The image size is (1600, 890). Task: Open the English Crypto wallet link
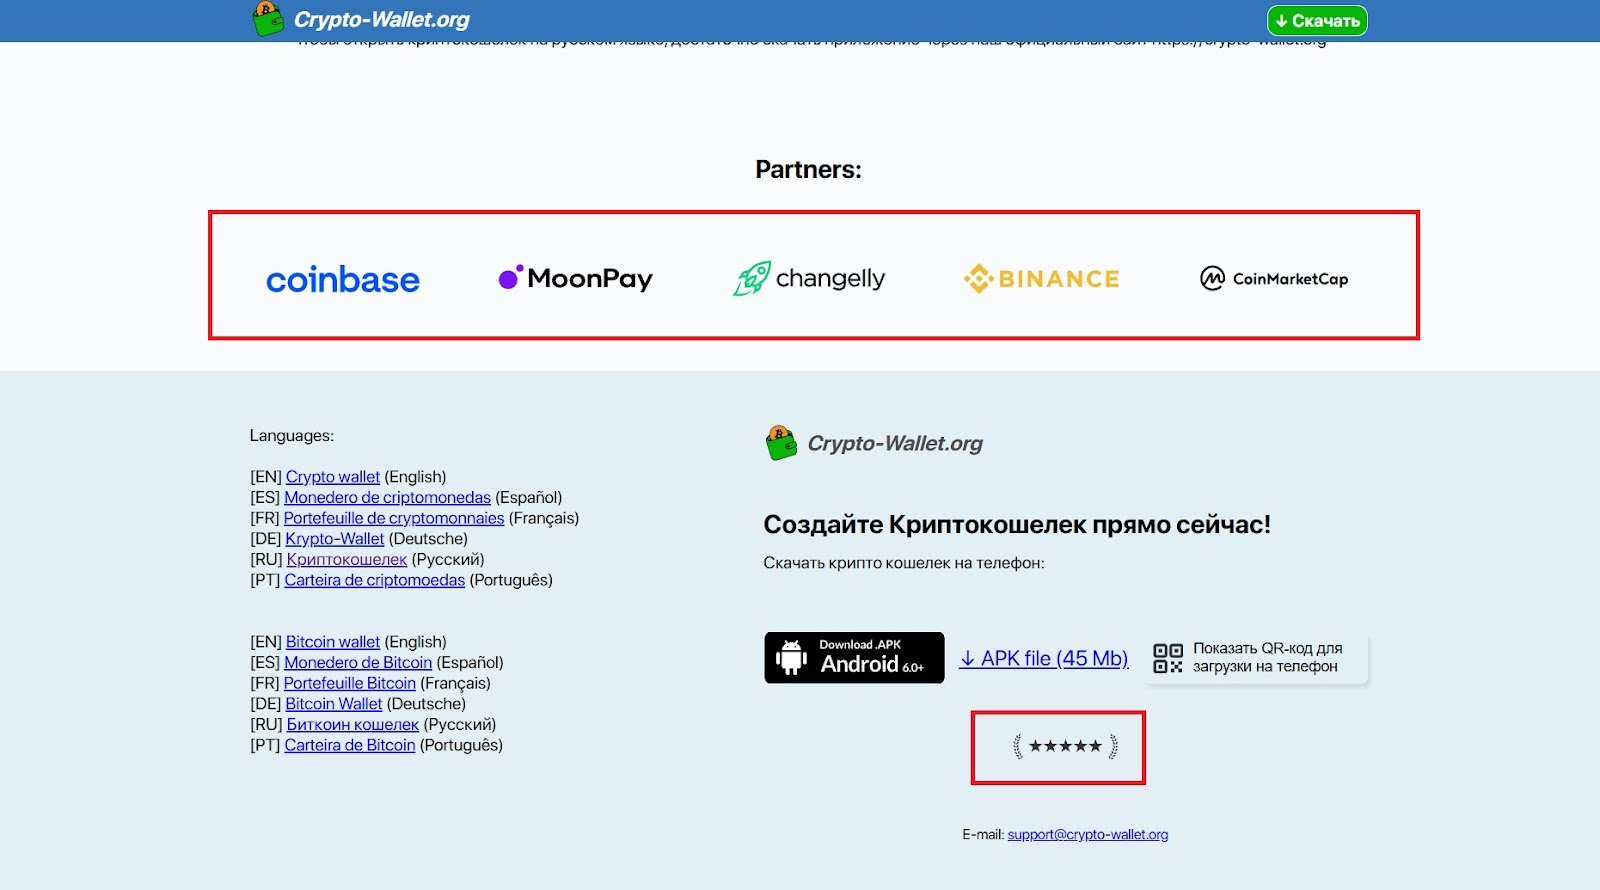point(333,477)
